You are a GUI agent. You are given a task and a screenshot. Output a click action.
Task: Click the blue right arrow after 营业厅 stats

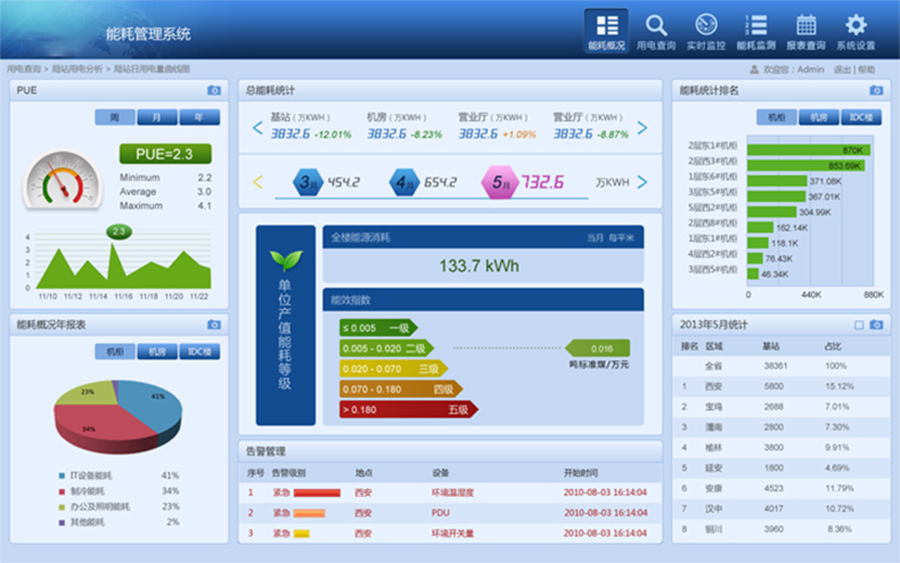[x=642, y=128]
